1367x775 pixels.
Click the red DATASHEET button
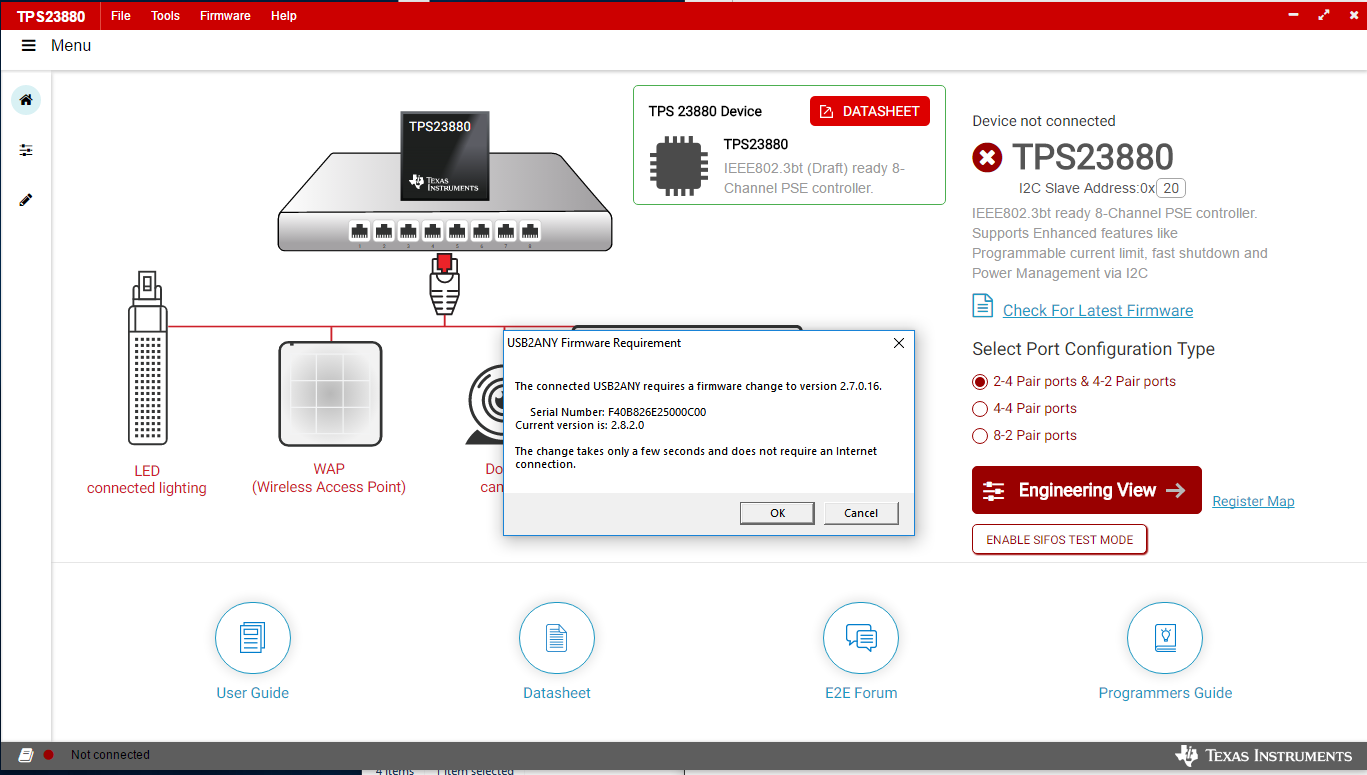(x=870, y=111)
